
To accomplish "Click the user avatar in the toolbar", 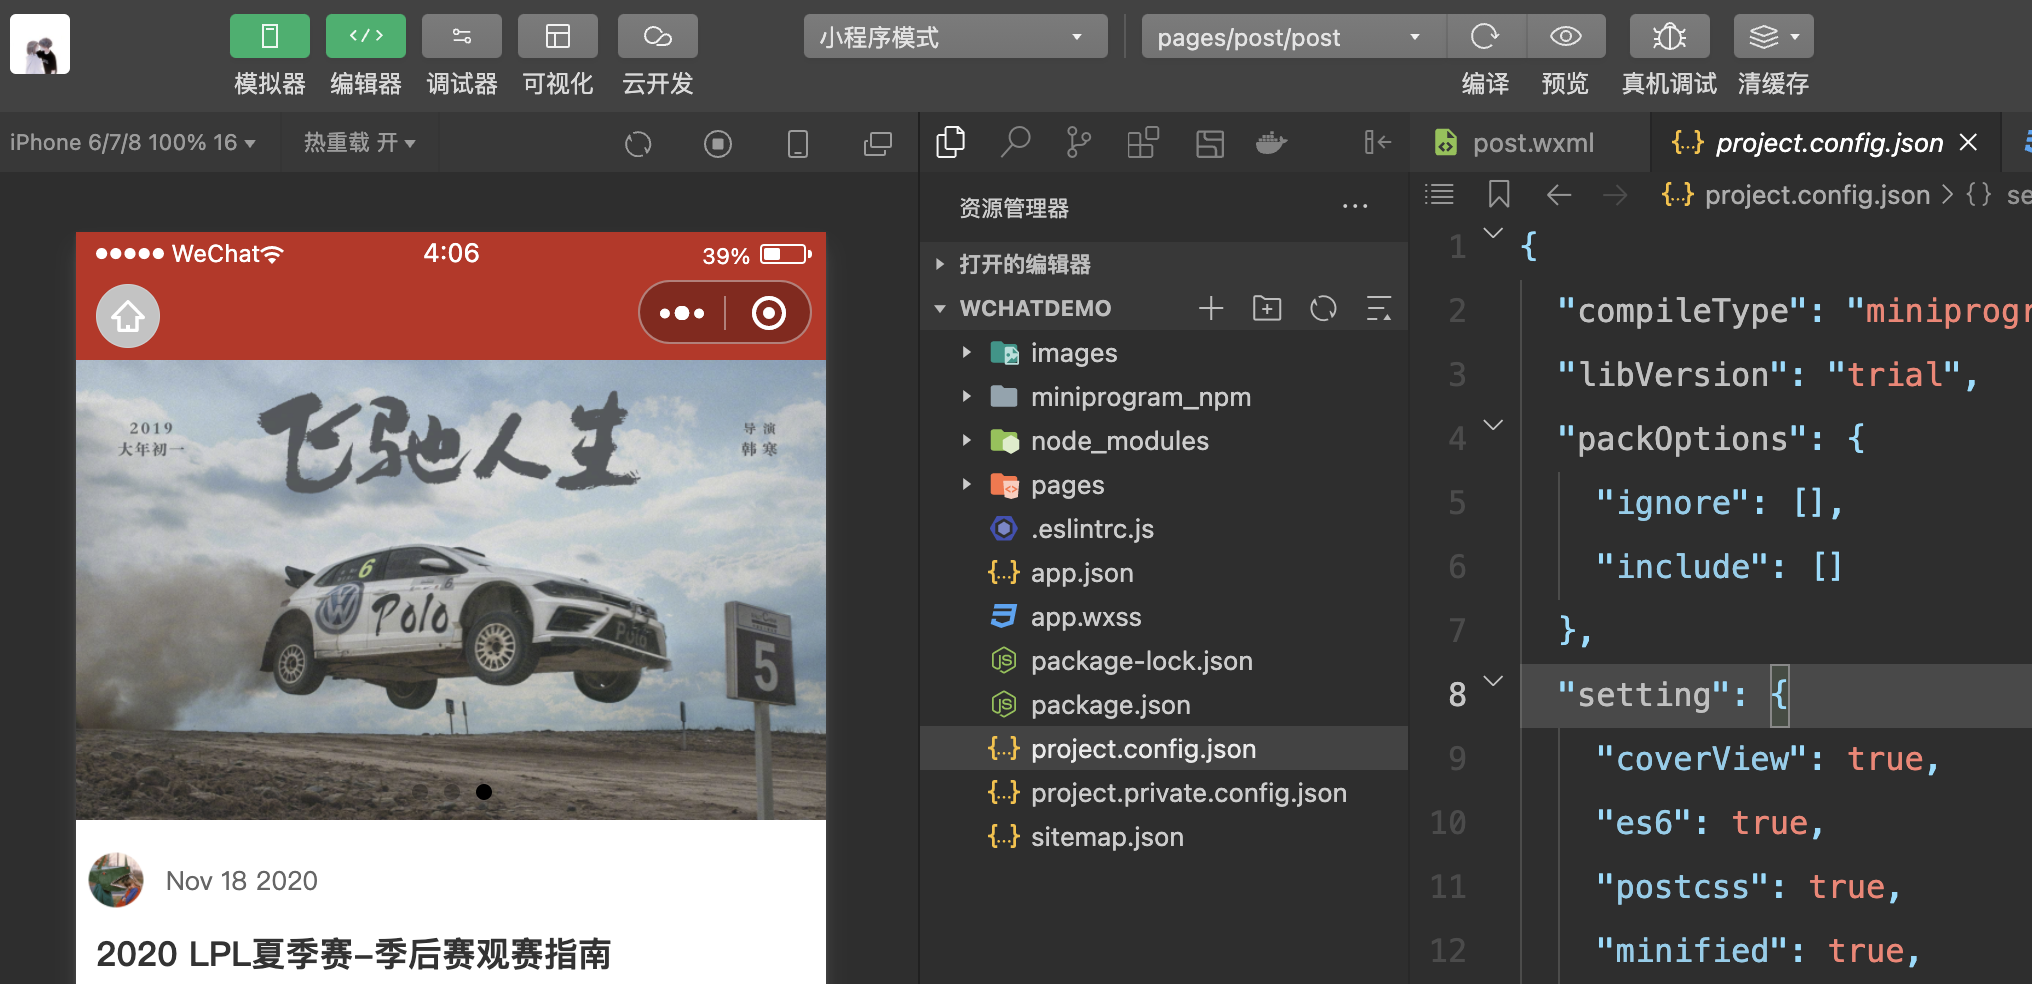I will coord(40,44).
